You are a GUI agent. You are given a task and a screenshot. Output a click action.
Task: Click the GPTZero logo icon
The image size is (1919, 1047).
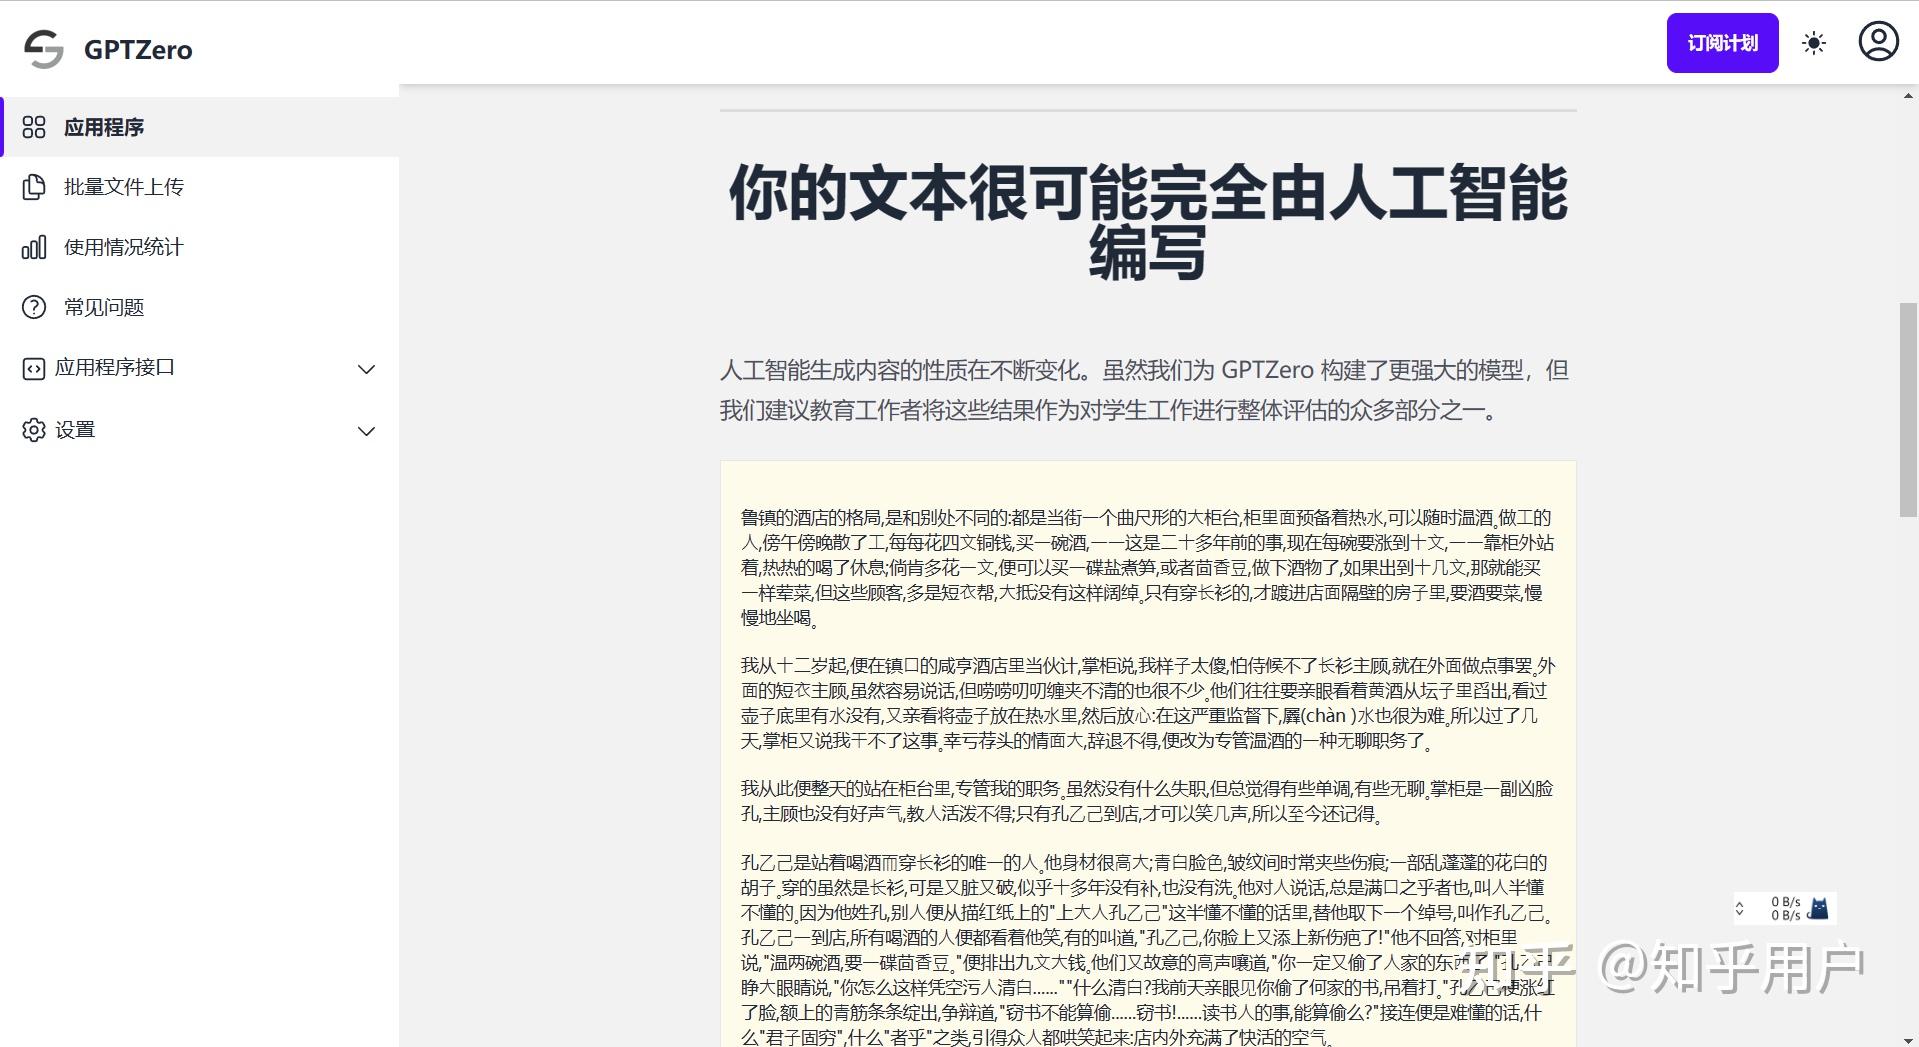pos(42,48)
